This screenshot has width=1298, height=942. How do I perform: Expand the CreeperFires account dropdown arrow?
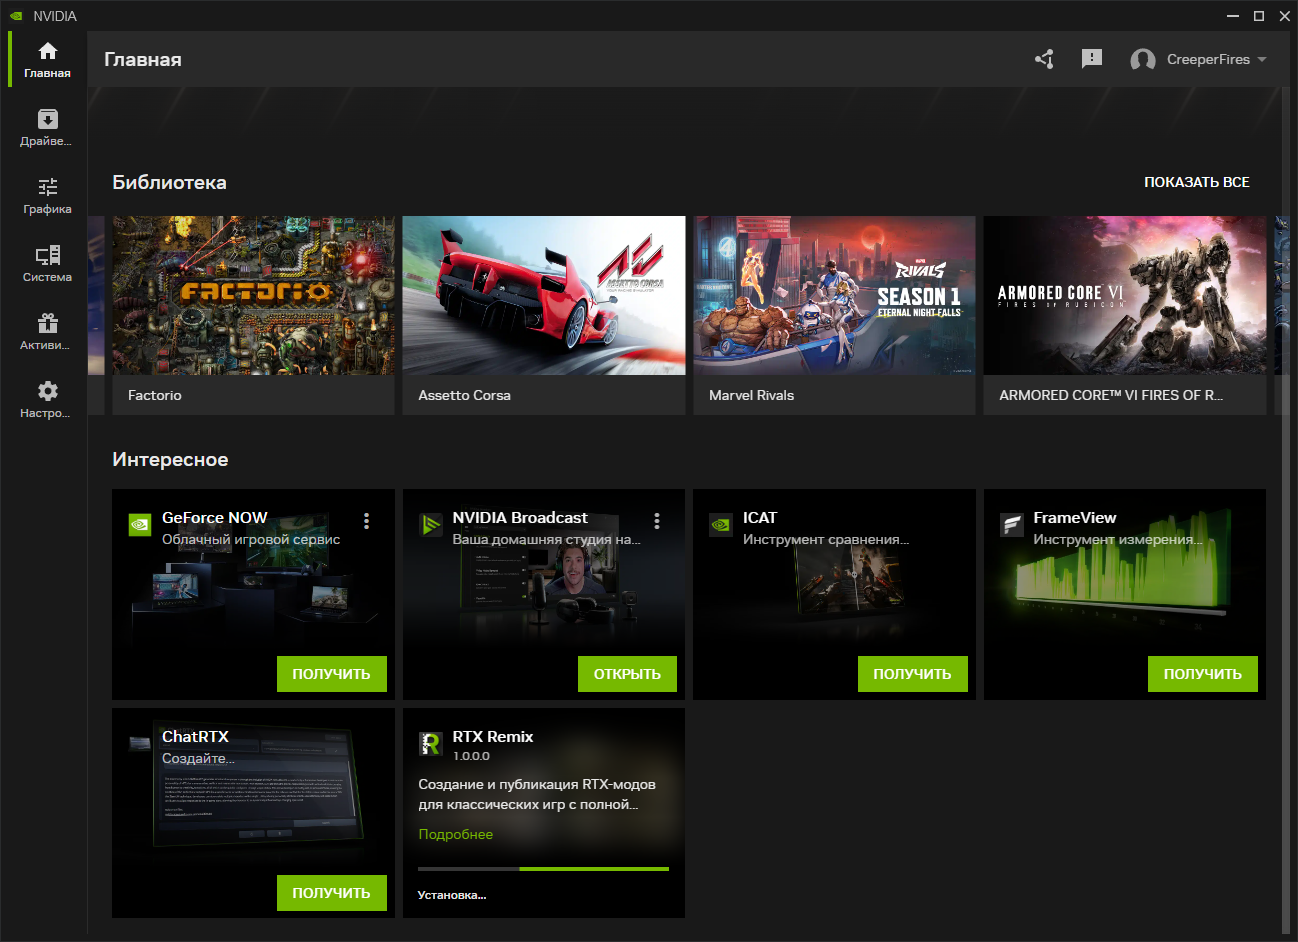(x=1262, y=60)
